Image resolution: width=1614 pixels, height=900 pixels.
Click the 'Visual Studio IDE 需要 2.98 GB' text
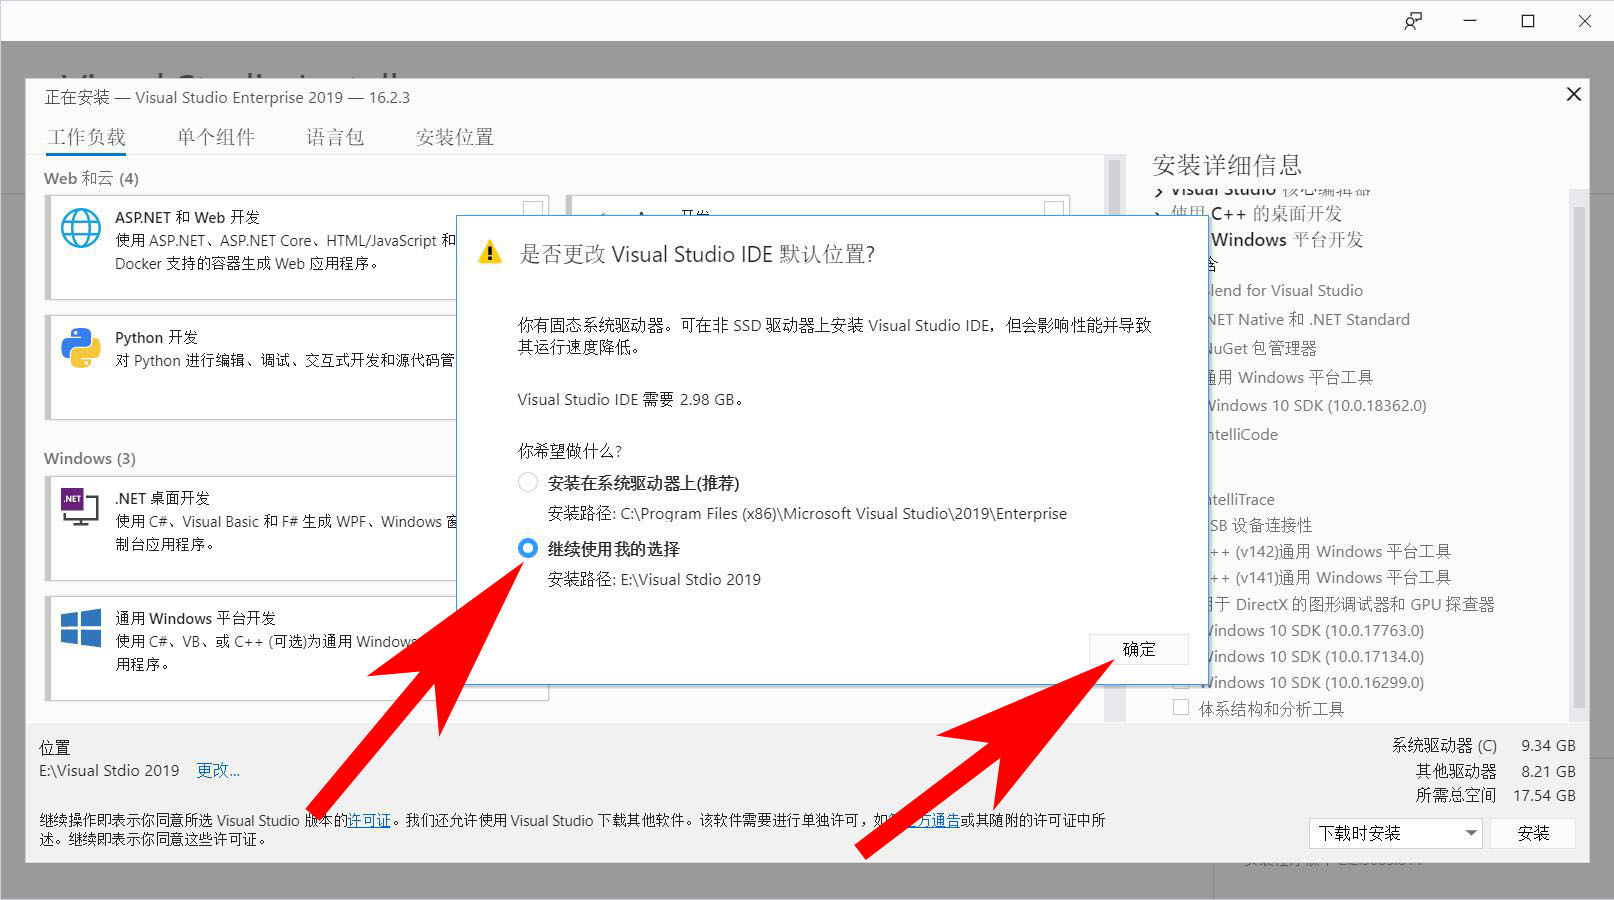tap(631, 399)
